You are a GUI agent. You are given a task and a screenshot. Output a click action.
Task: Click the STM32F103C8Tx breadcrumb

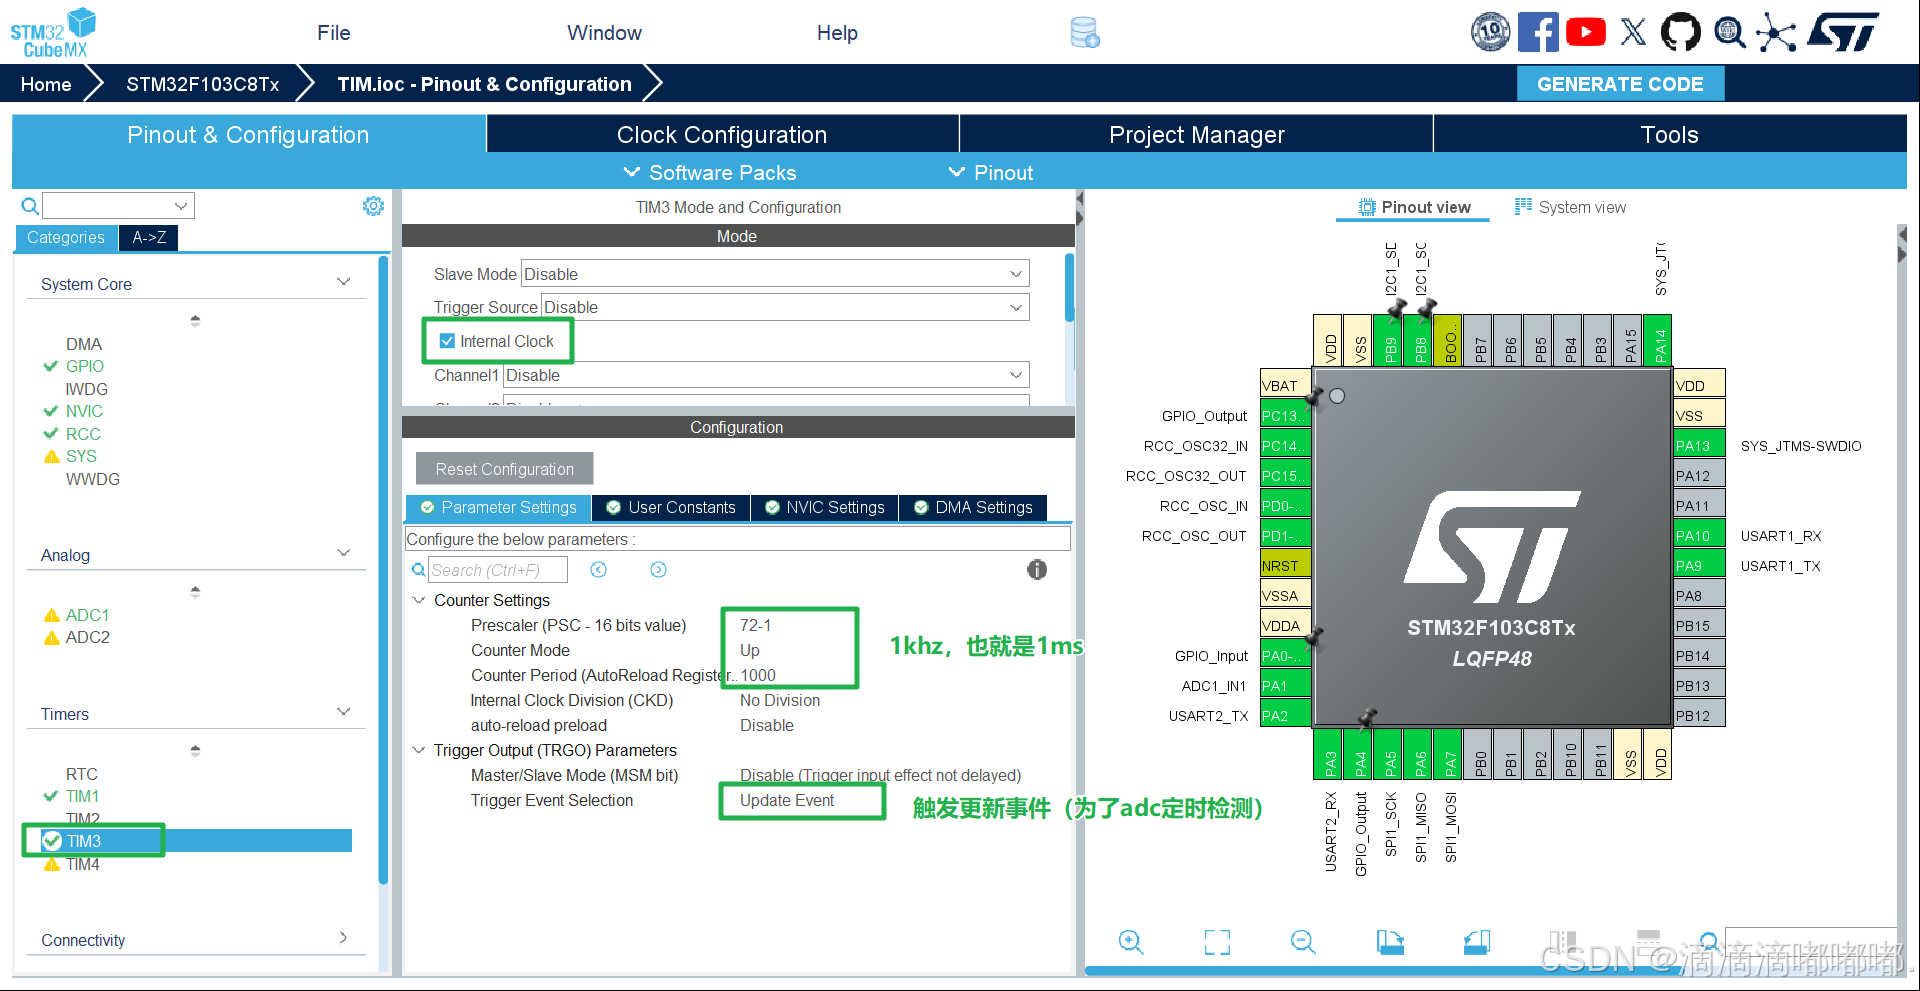203,84
